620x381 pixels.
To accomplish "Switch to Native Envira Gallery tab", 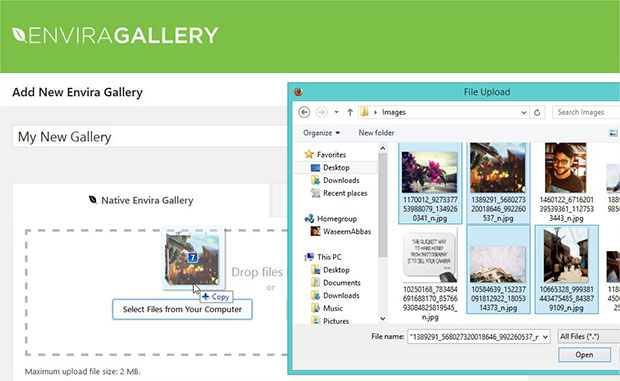I will point(141,200).
